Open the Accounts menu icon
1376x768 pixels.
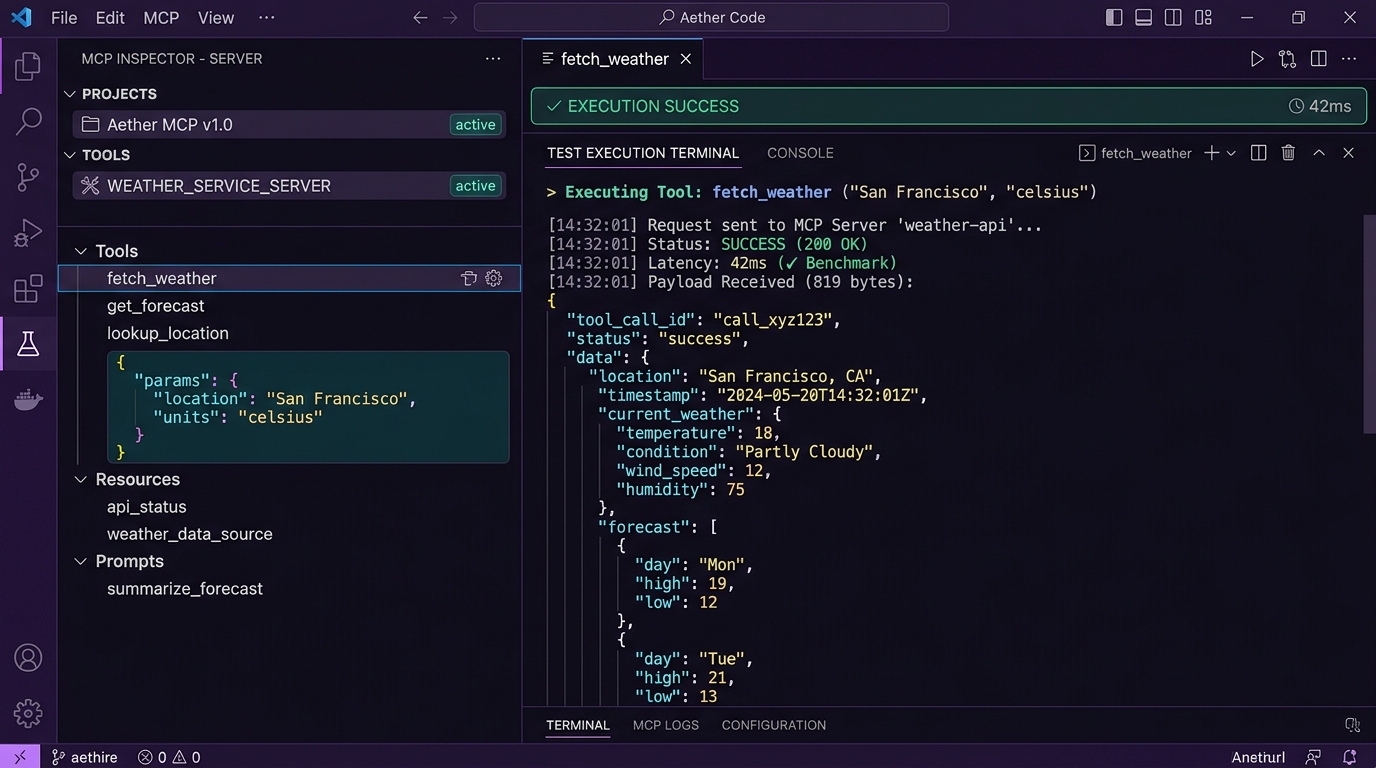(28, 658)
